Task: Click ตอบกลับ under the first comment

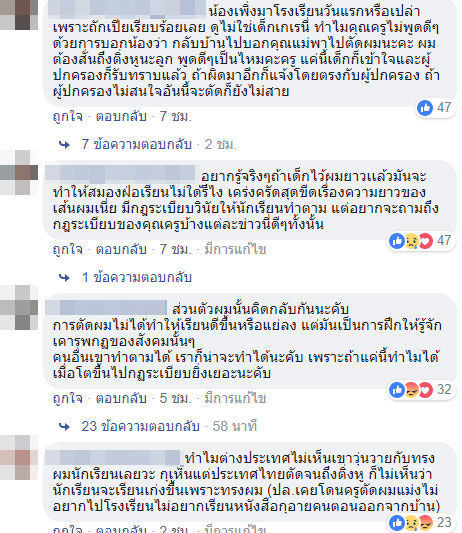Action: tap(121, 117)
